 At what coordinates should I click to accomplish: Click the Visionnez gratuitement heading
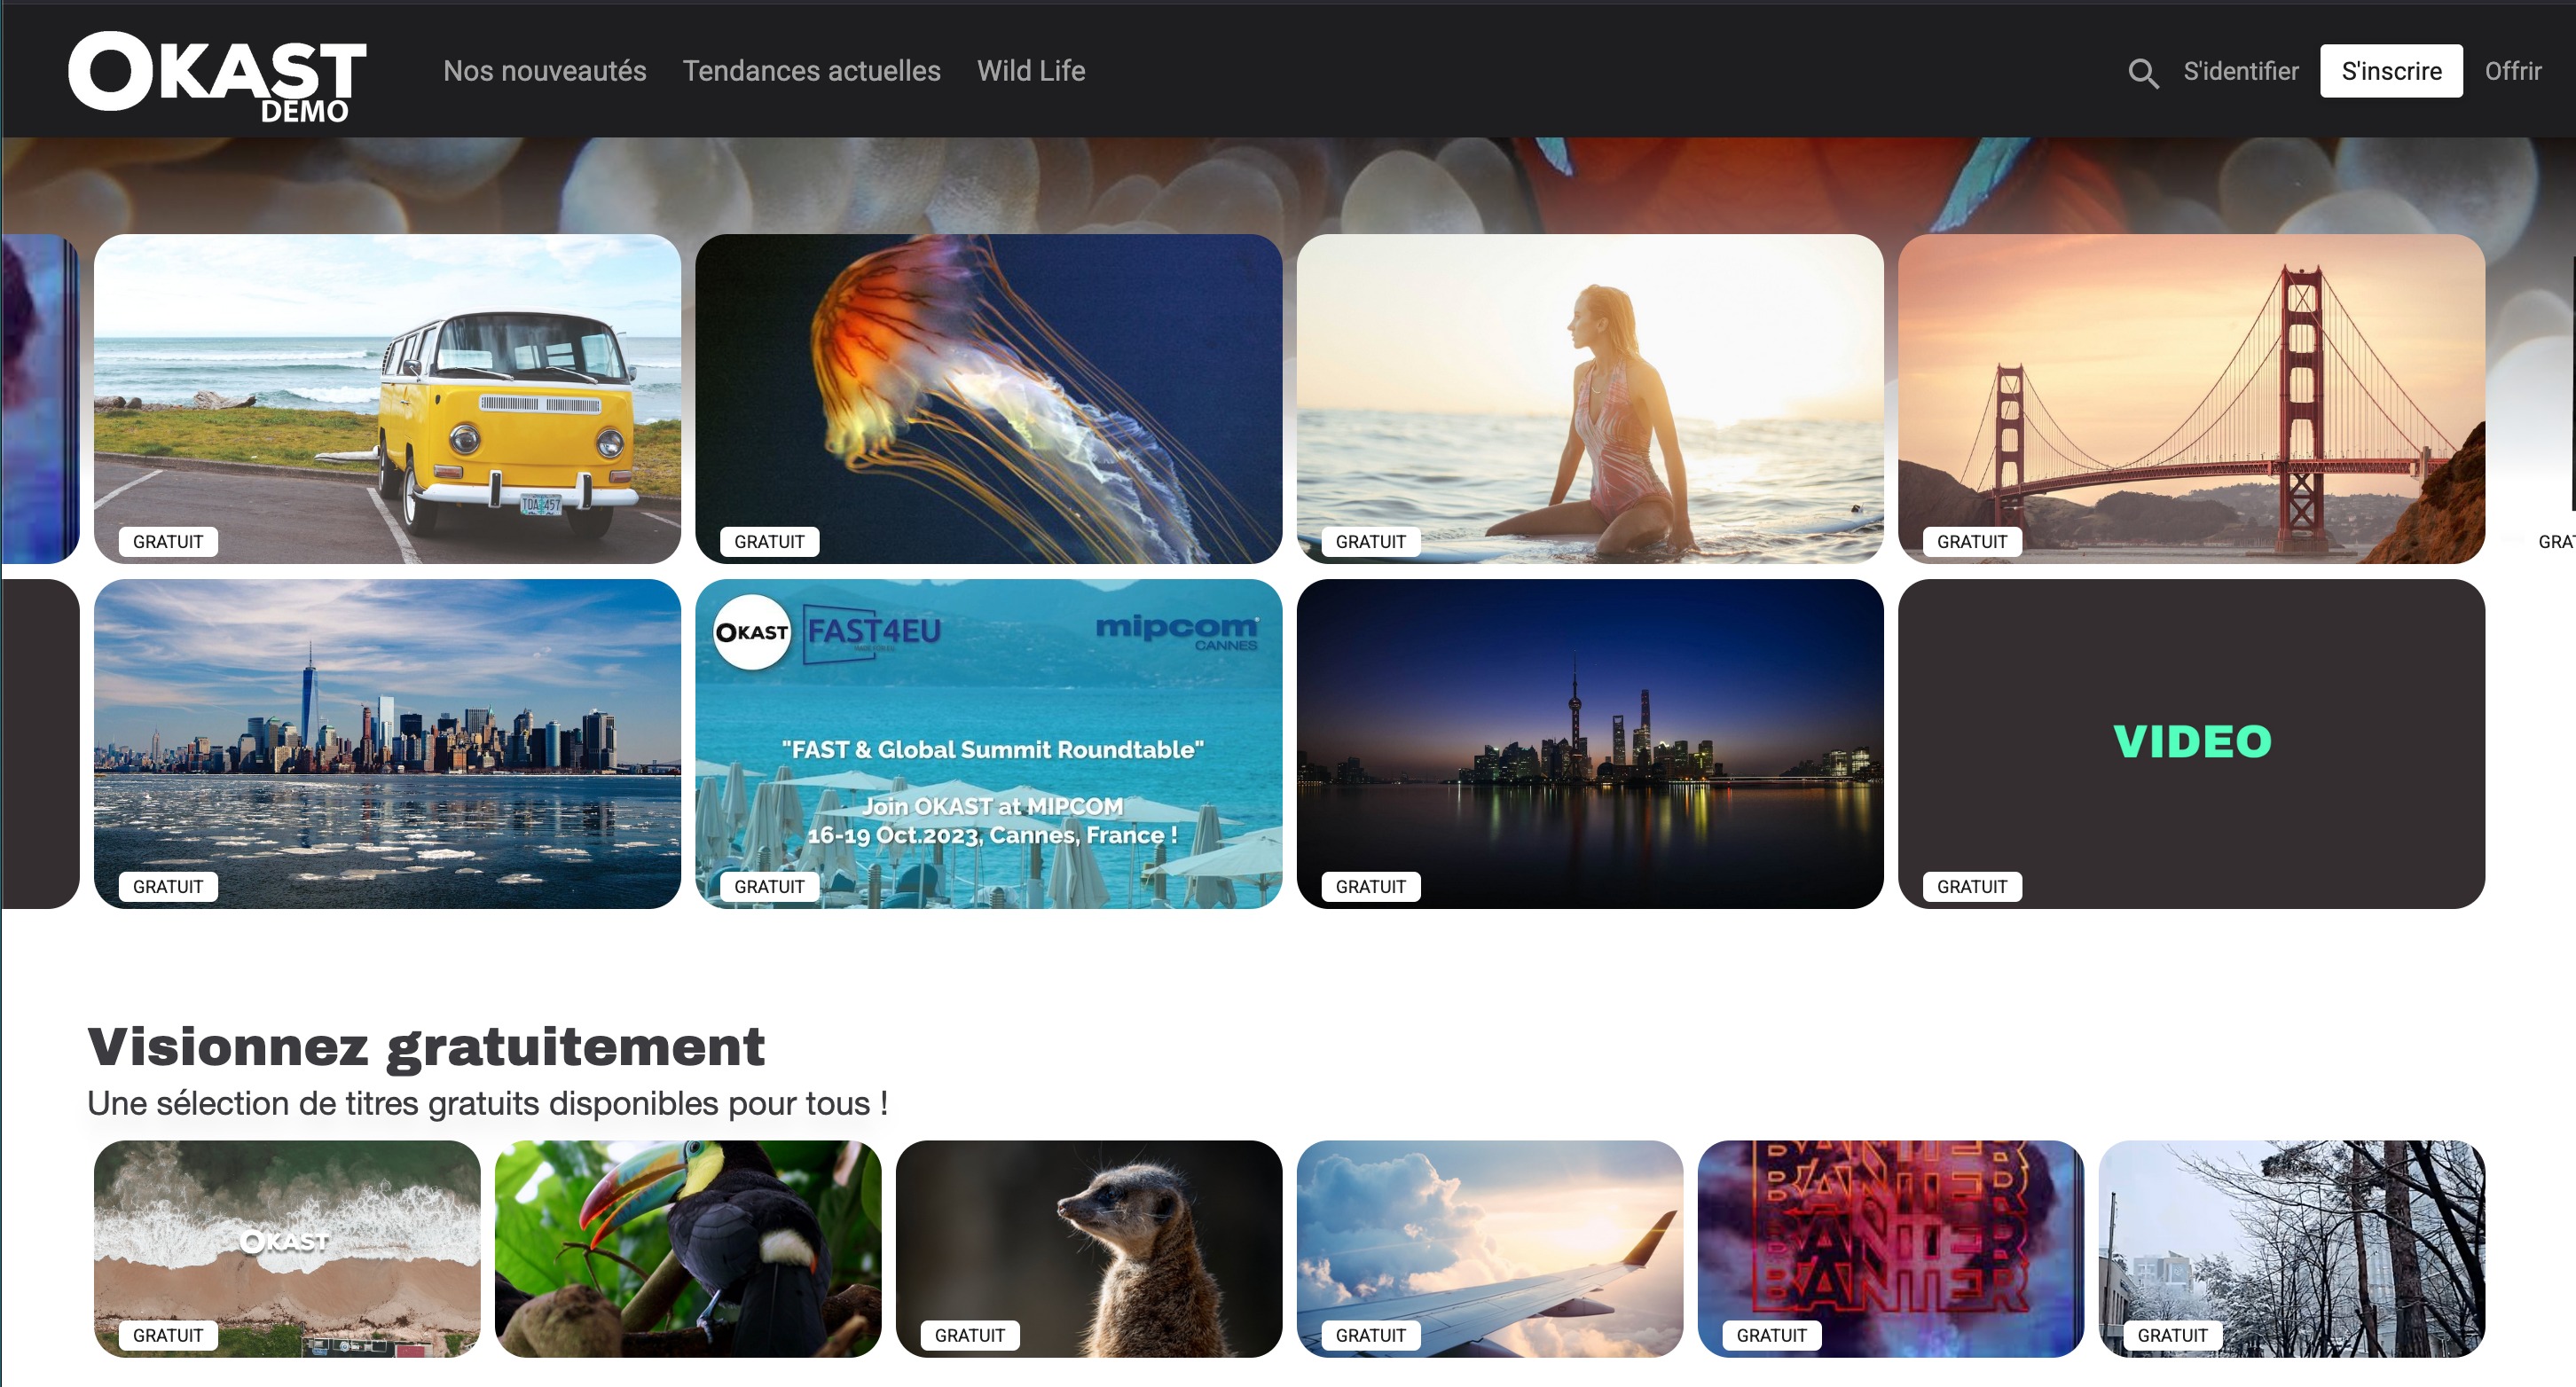pos(426,1047)
